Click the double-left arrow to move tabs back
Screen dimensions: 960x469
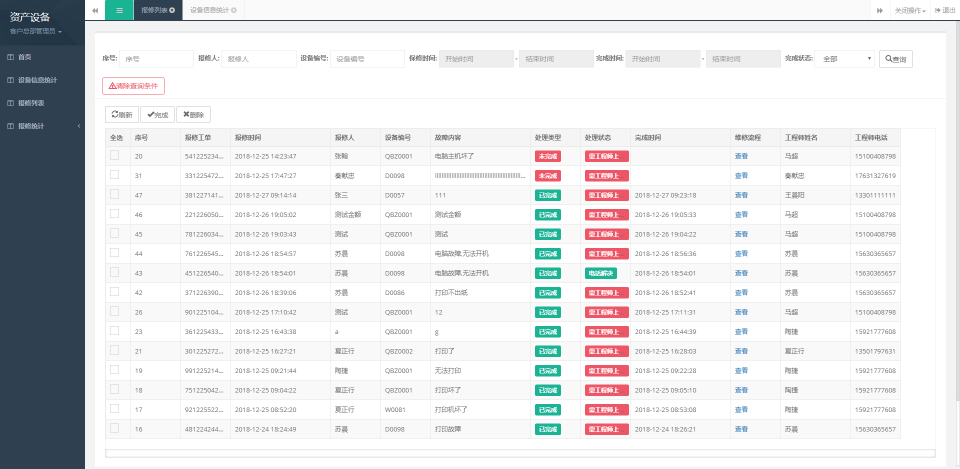95,10
